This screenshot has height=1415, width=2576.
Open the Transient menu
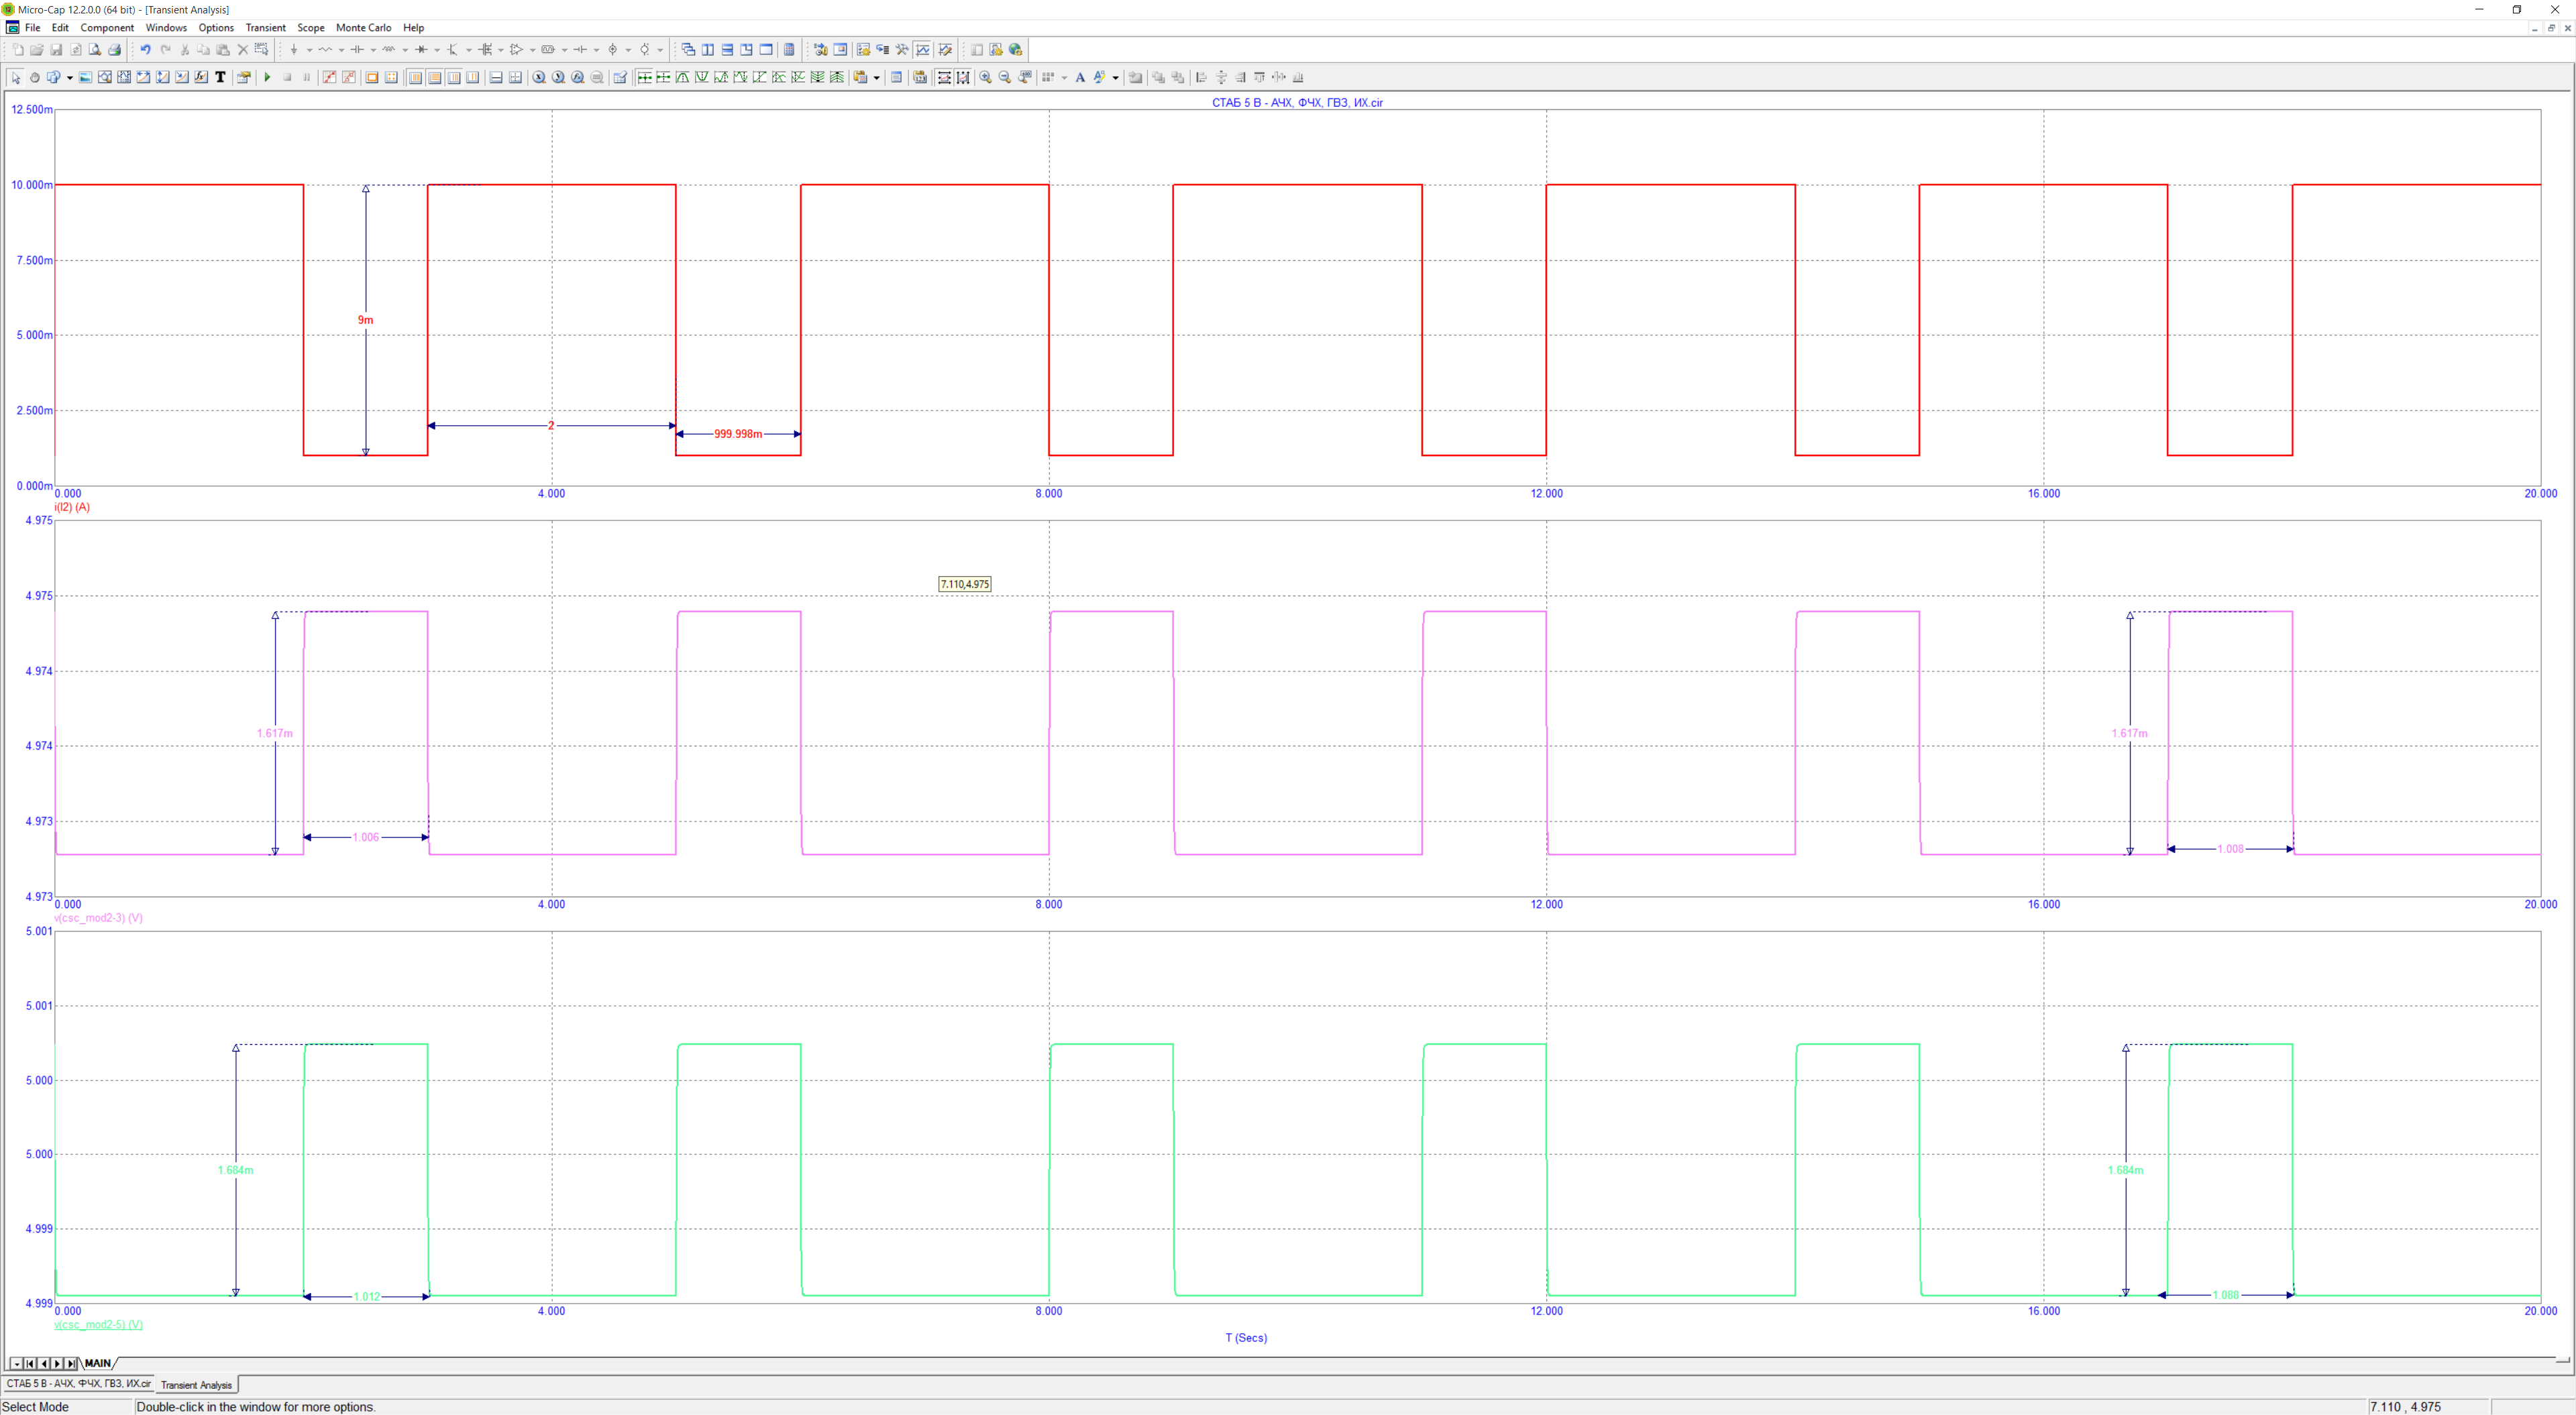[x=265, y=27]
